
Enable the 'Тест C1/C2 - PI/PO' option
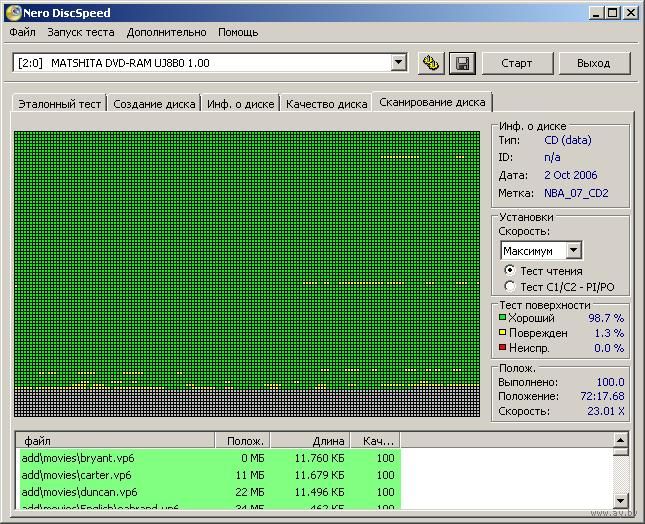[x=511, y=287]
